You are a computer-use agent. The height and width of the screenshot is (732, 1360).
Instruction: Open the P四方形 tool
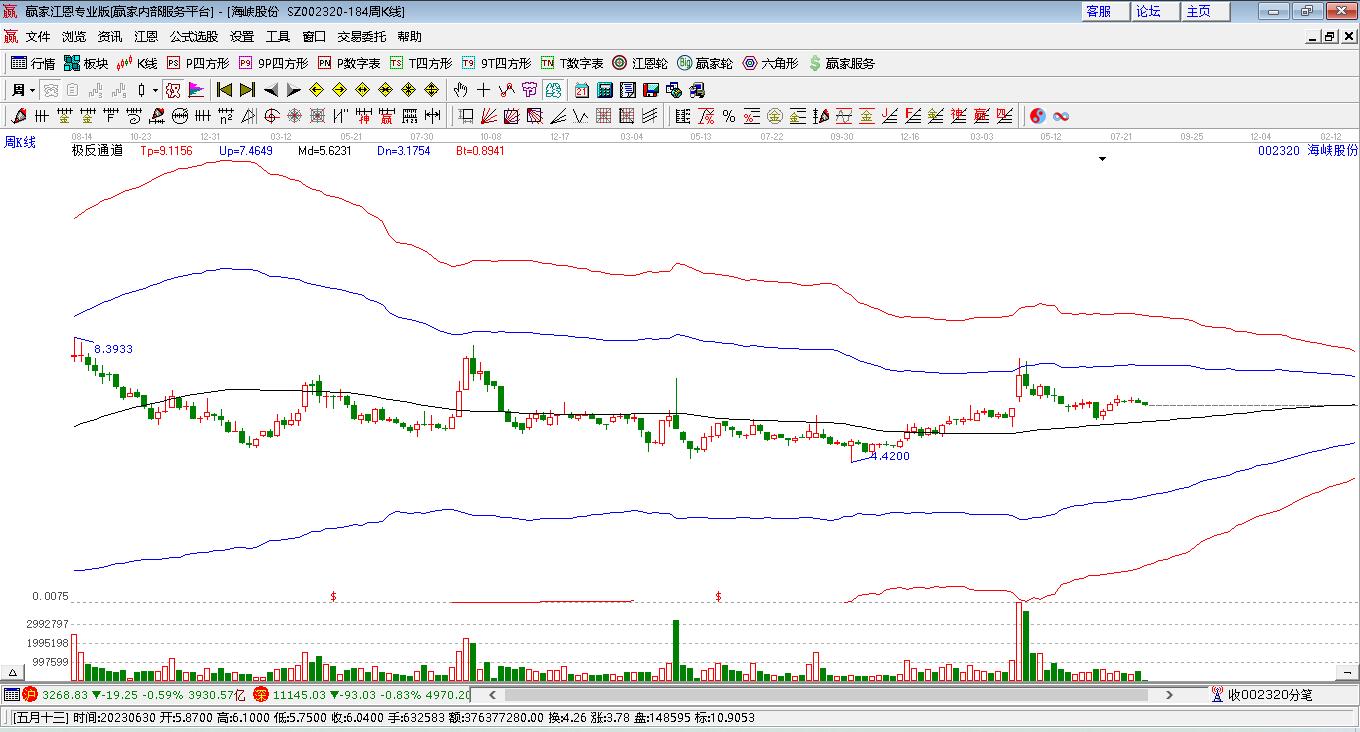click(x=197, y=63)
